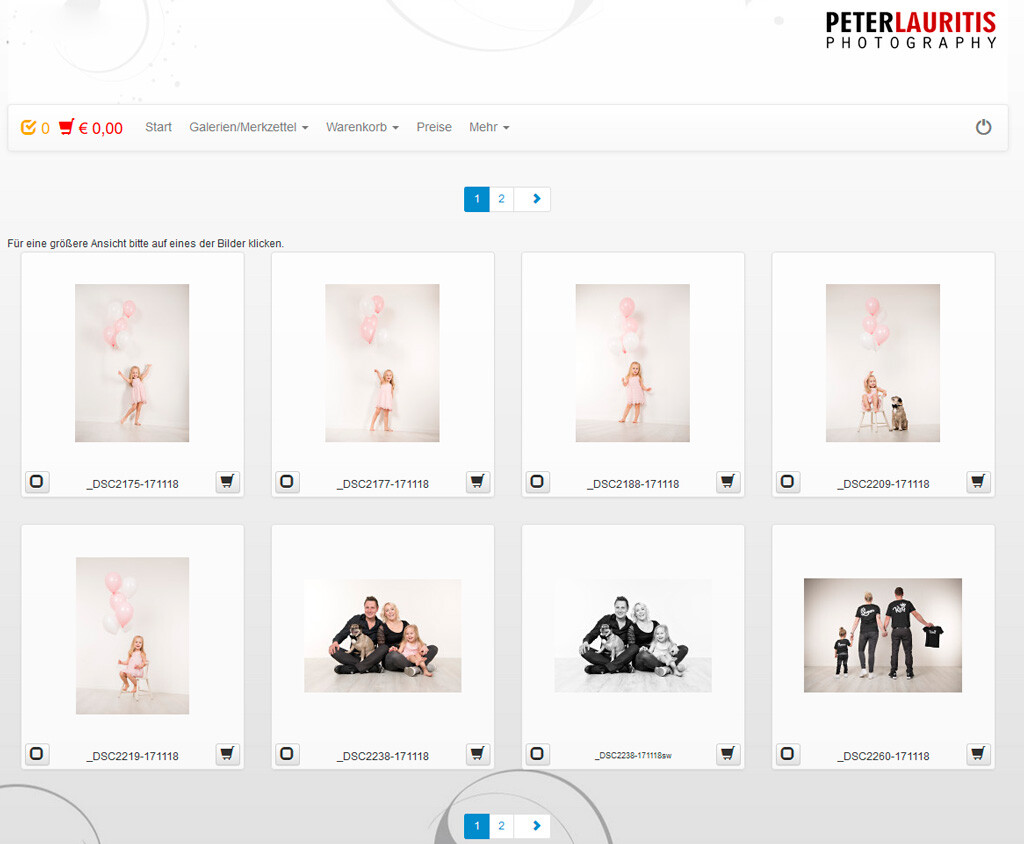
Task: Add _DSC2188-171118 to the shopping cart
Action: pyautogui.click(x=728, y=482)
